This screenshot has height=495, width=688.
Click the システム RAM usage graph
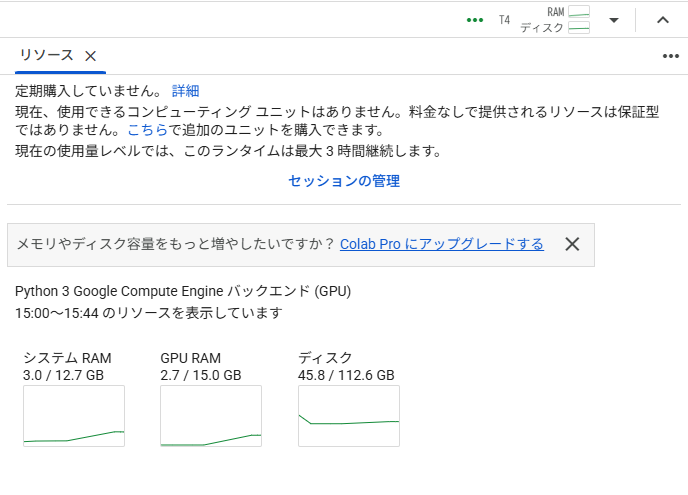coord(74,415)
